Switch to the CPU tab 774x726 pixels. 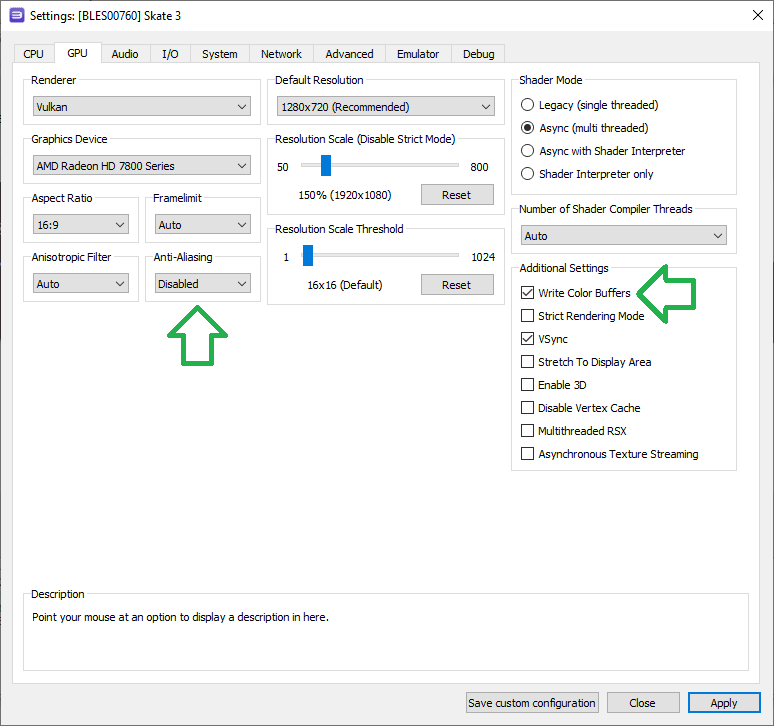(x=34, y=54)
